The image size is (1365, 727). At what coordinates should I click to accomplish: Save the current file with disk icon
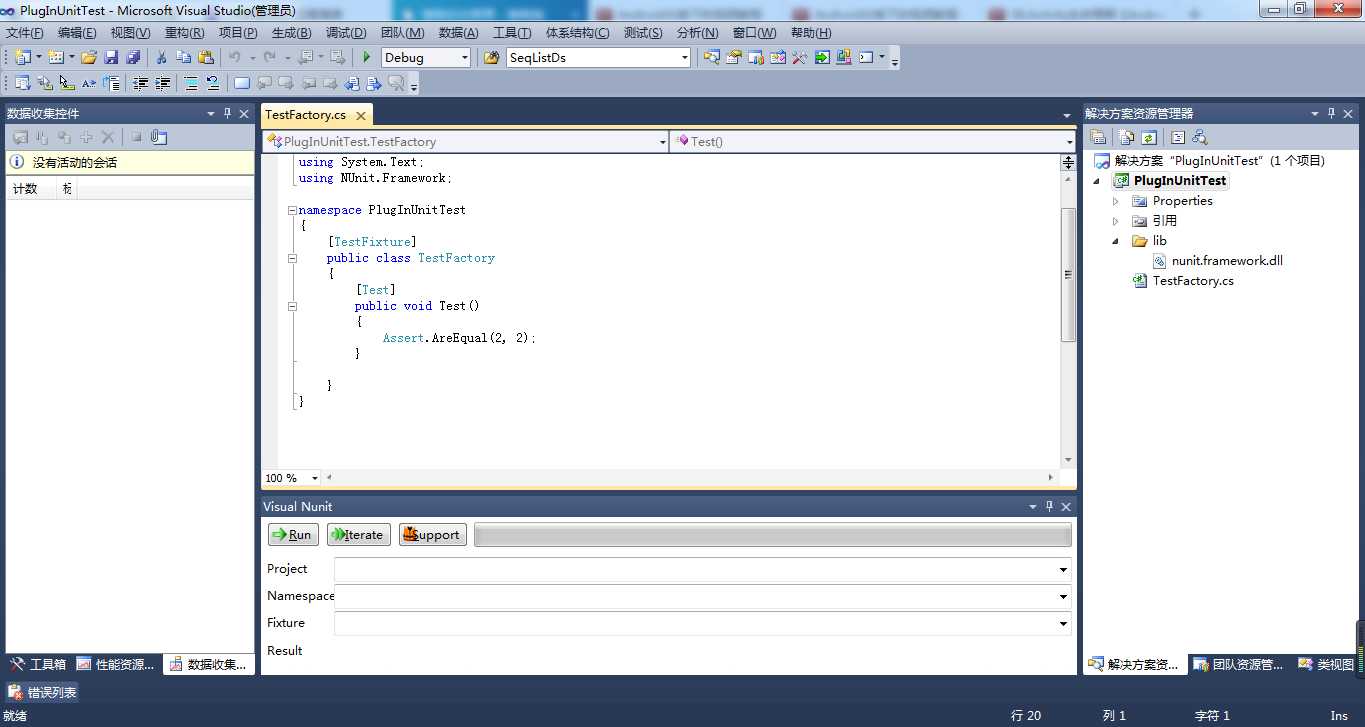111,57
